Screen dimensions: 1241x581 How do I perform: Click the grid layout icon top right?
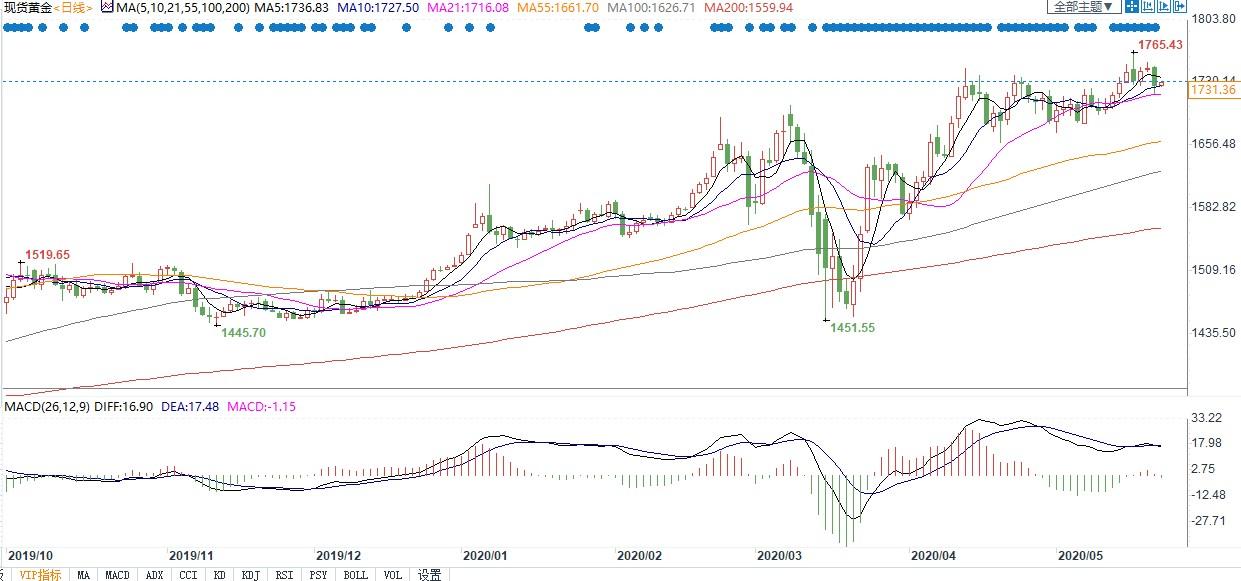(1132, 6)
